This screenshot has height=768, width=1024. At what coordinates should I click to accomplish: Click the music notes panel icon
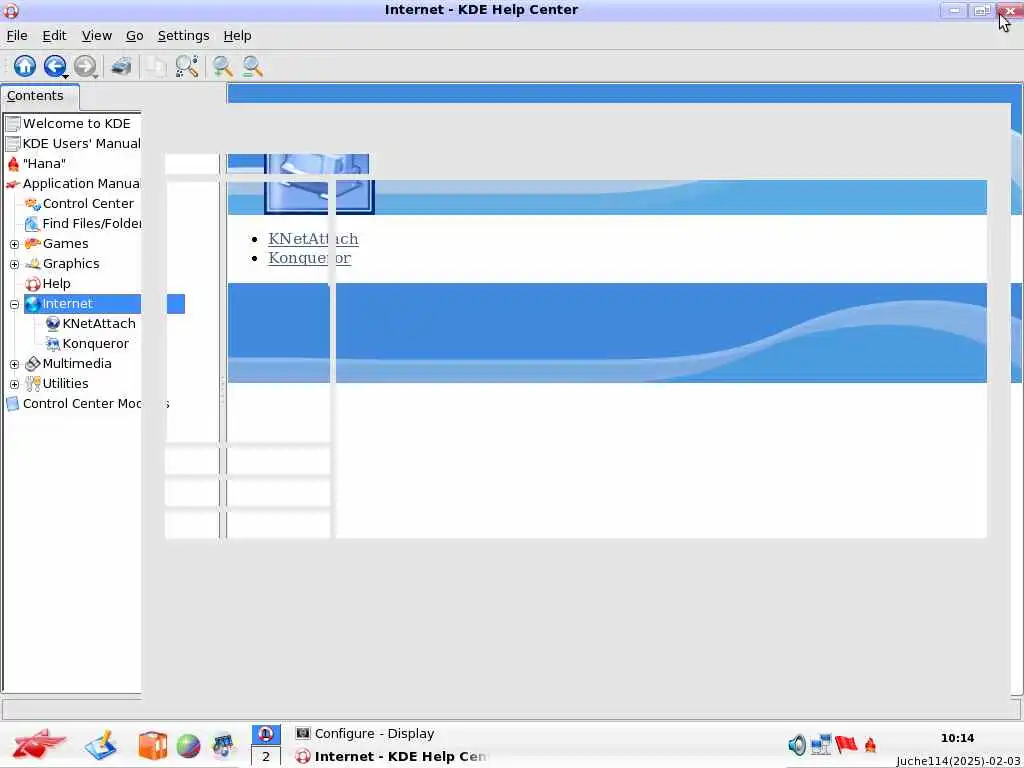[x=223, y=745]
